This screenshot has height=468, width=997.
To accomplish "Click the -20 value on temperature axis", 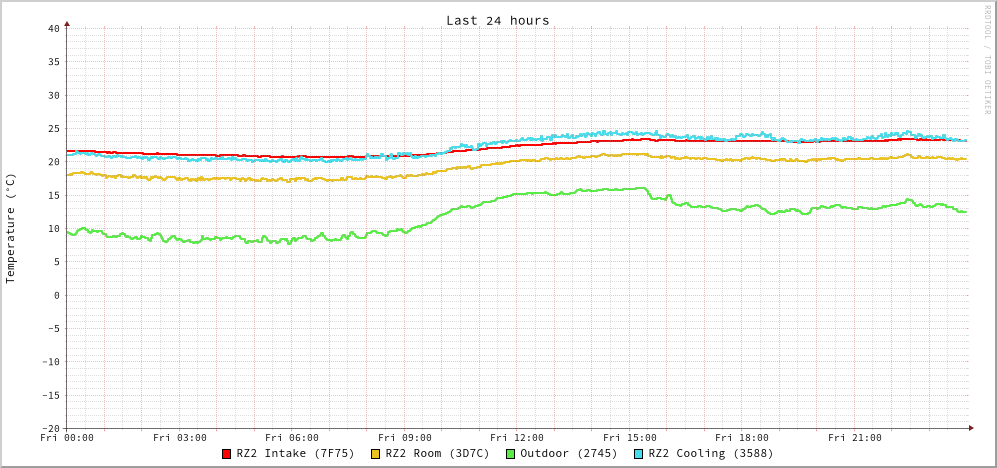I will (x=50, y=428).
